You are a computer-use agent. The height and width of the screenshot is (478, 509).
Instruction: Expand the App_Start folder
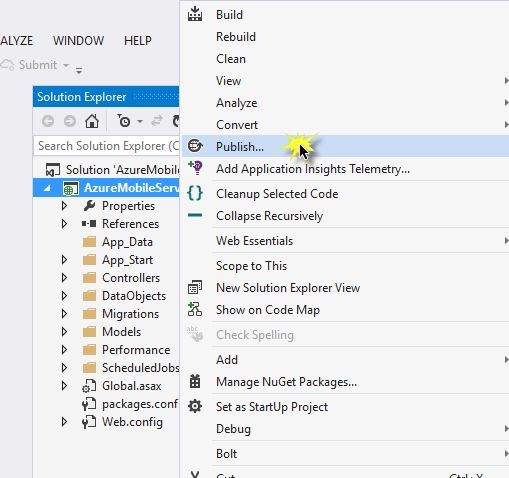coord(64,260)
